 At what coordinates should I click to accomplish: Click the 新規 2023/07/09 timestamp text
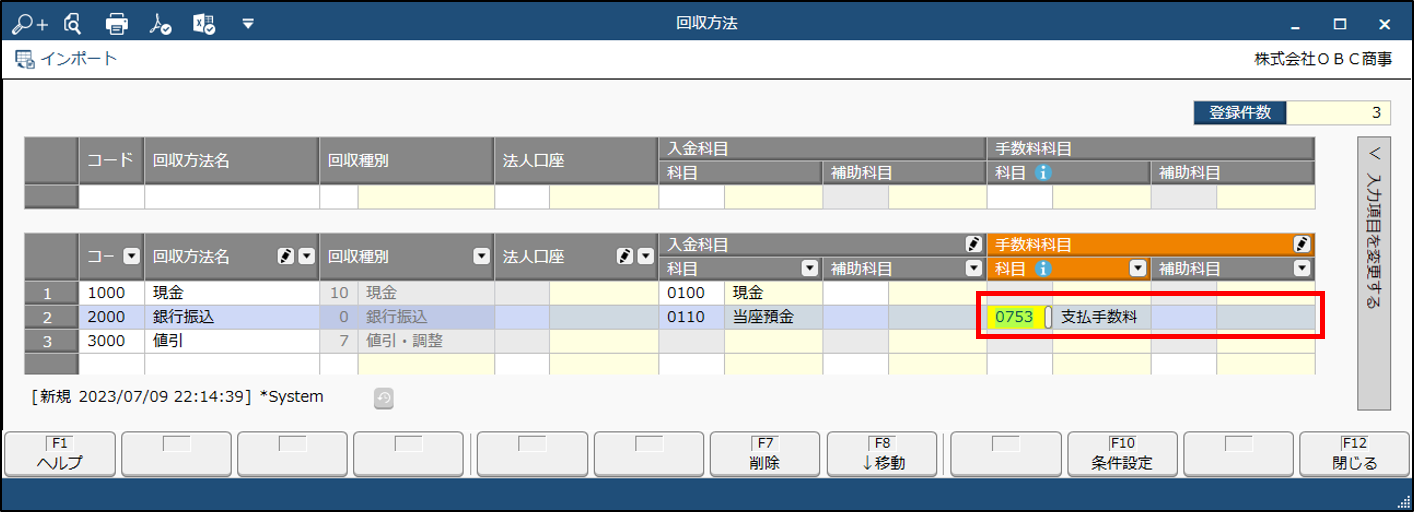pos(141,396)
